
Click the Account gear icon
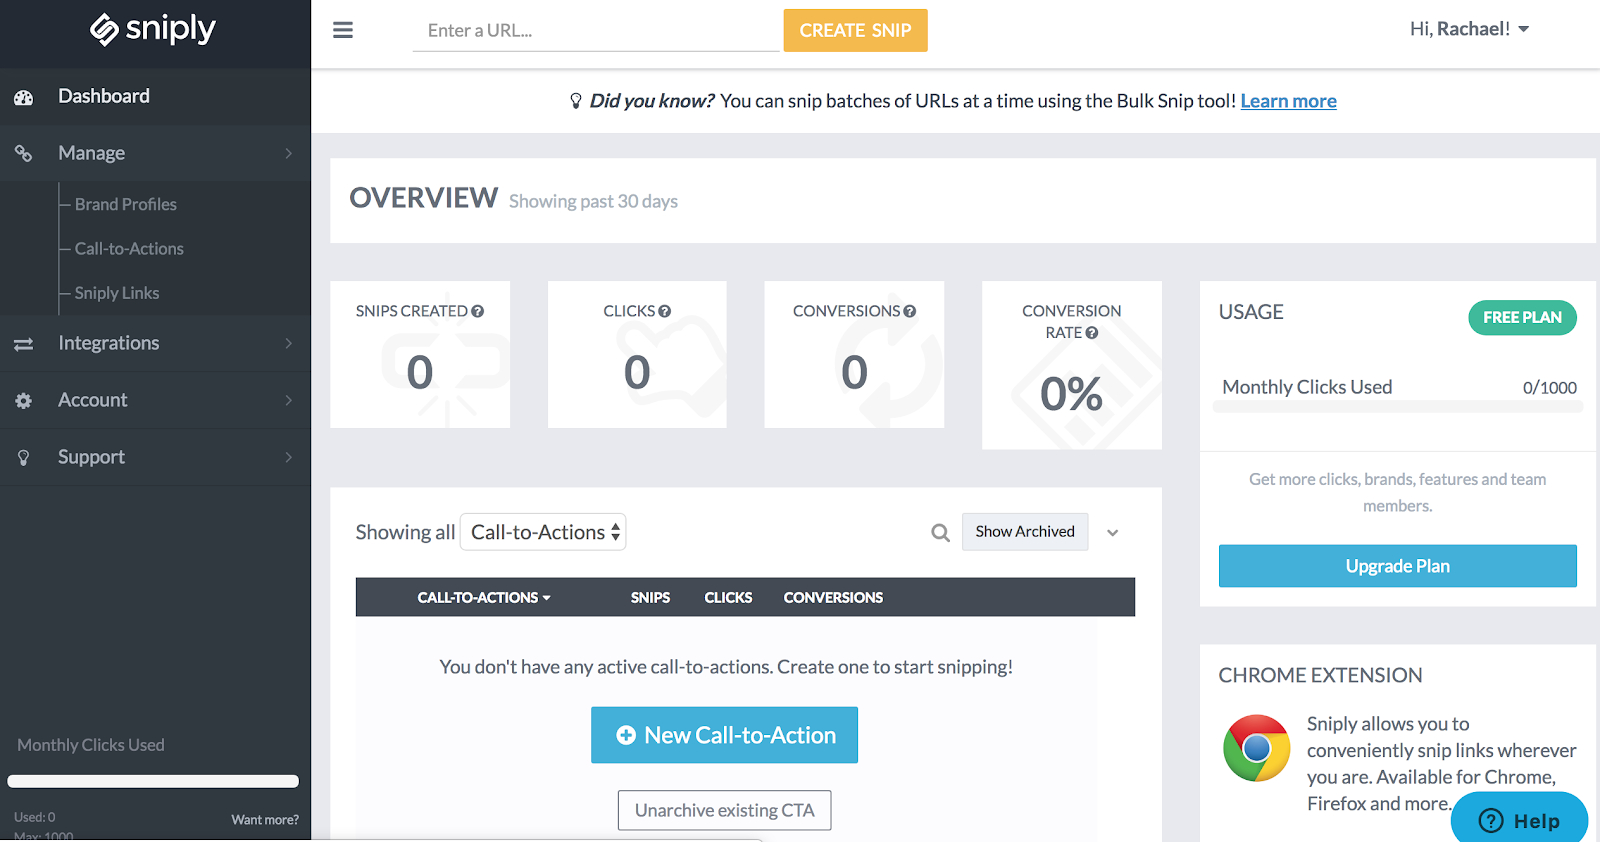pyautogui.click(x=24, y=400)
